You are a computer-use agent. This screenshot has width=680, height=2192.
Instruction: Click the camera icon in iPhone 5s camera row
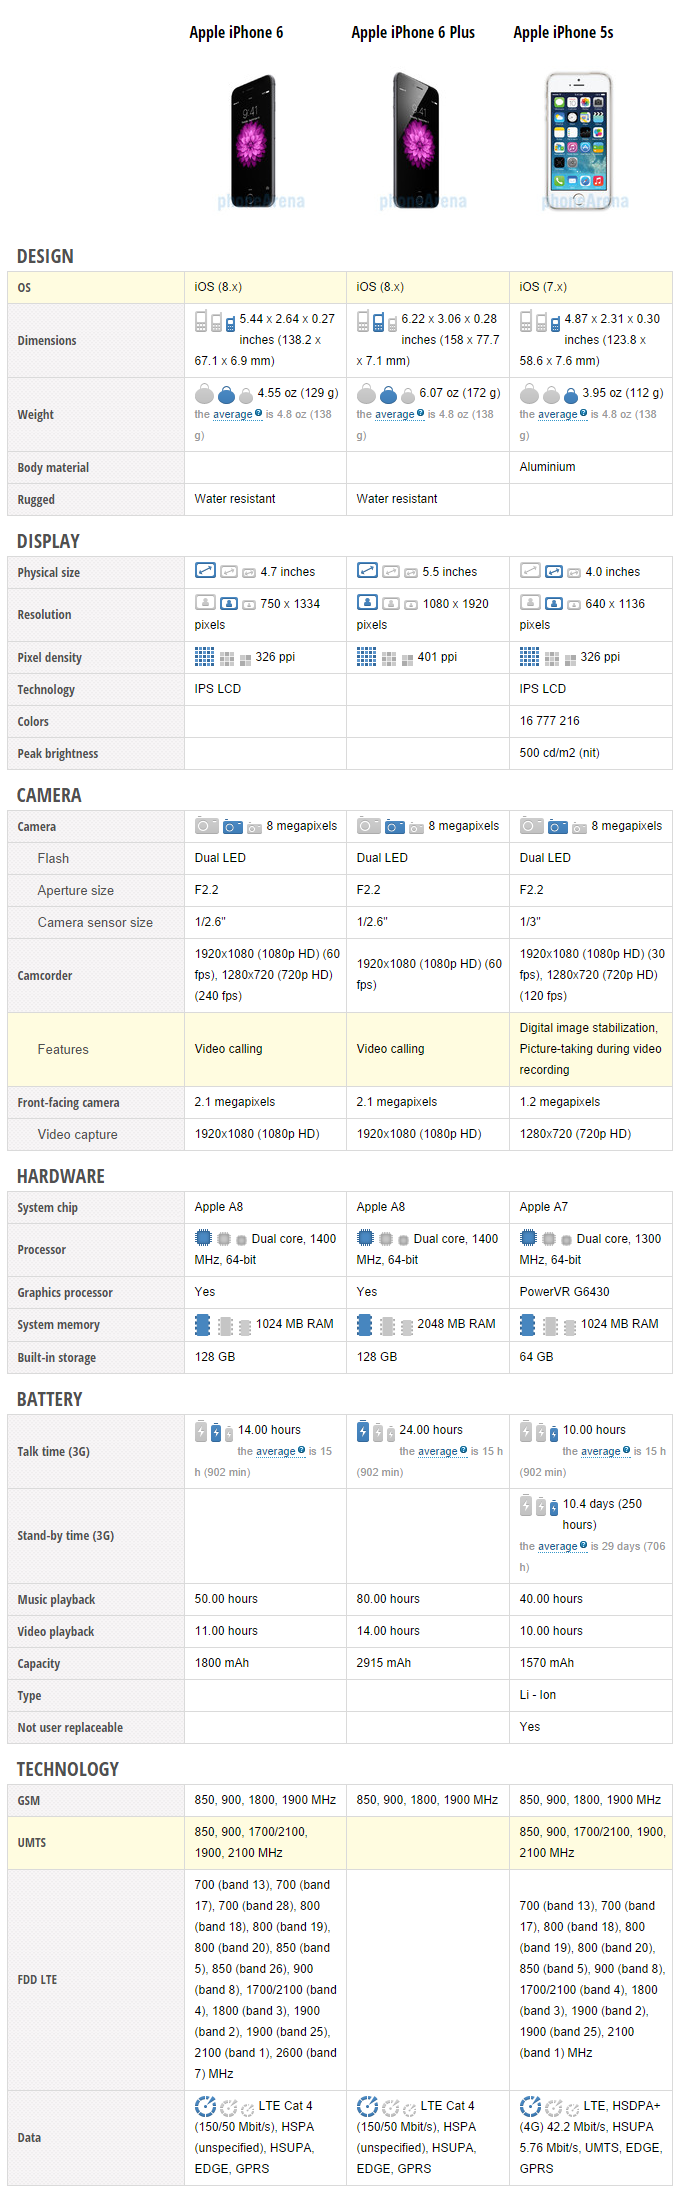(558, 826)
